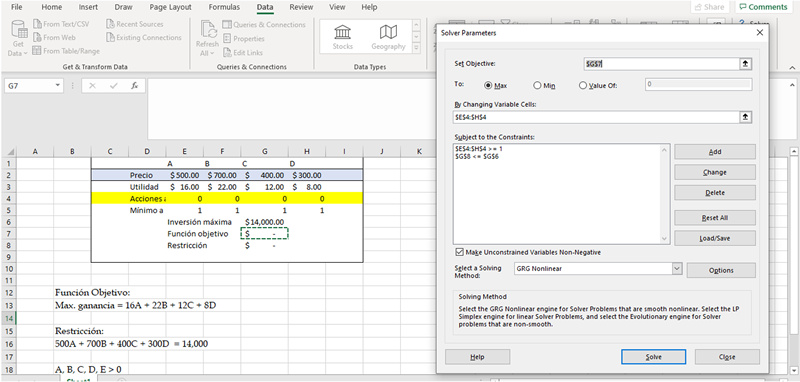Image resolution: width=800 pixels, height=382 pixels.
Task: Click the Set Objective input field
Action: [661, 64]
